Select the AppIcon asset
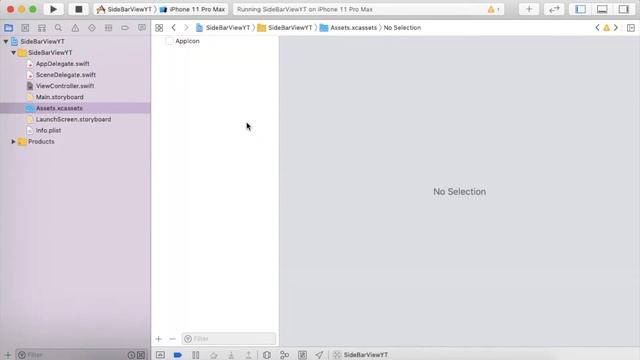This screenshot has width=640, height=360. pos(187,41)
